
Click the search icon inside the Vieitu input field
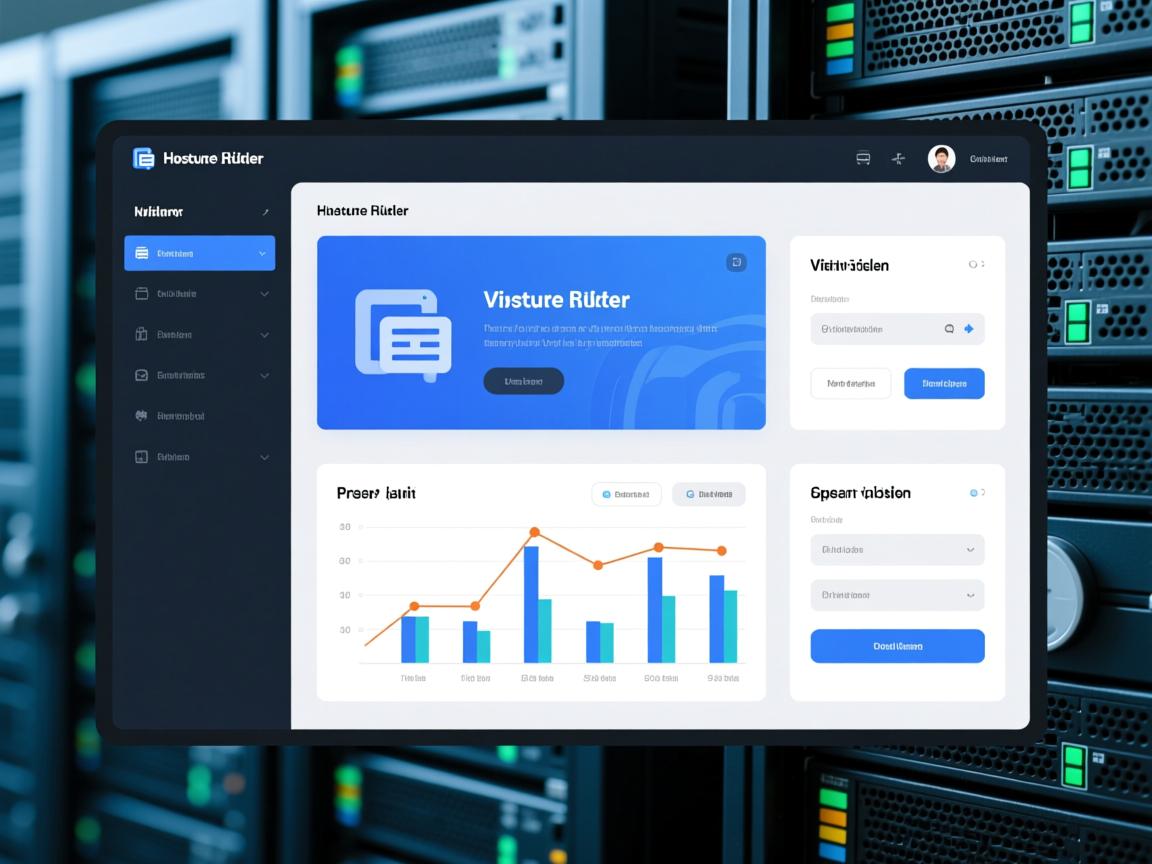[x=949, y=328]
